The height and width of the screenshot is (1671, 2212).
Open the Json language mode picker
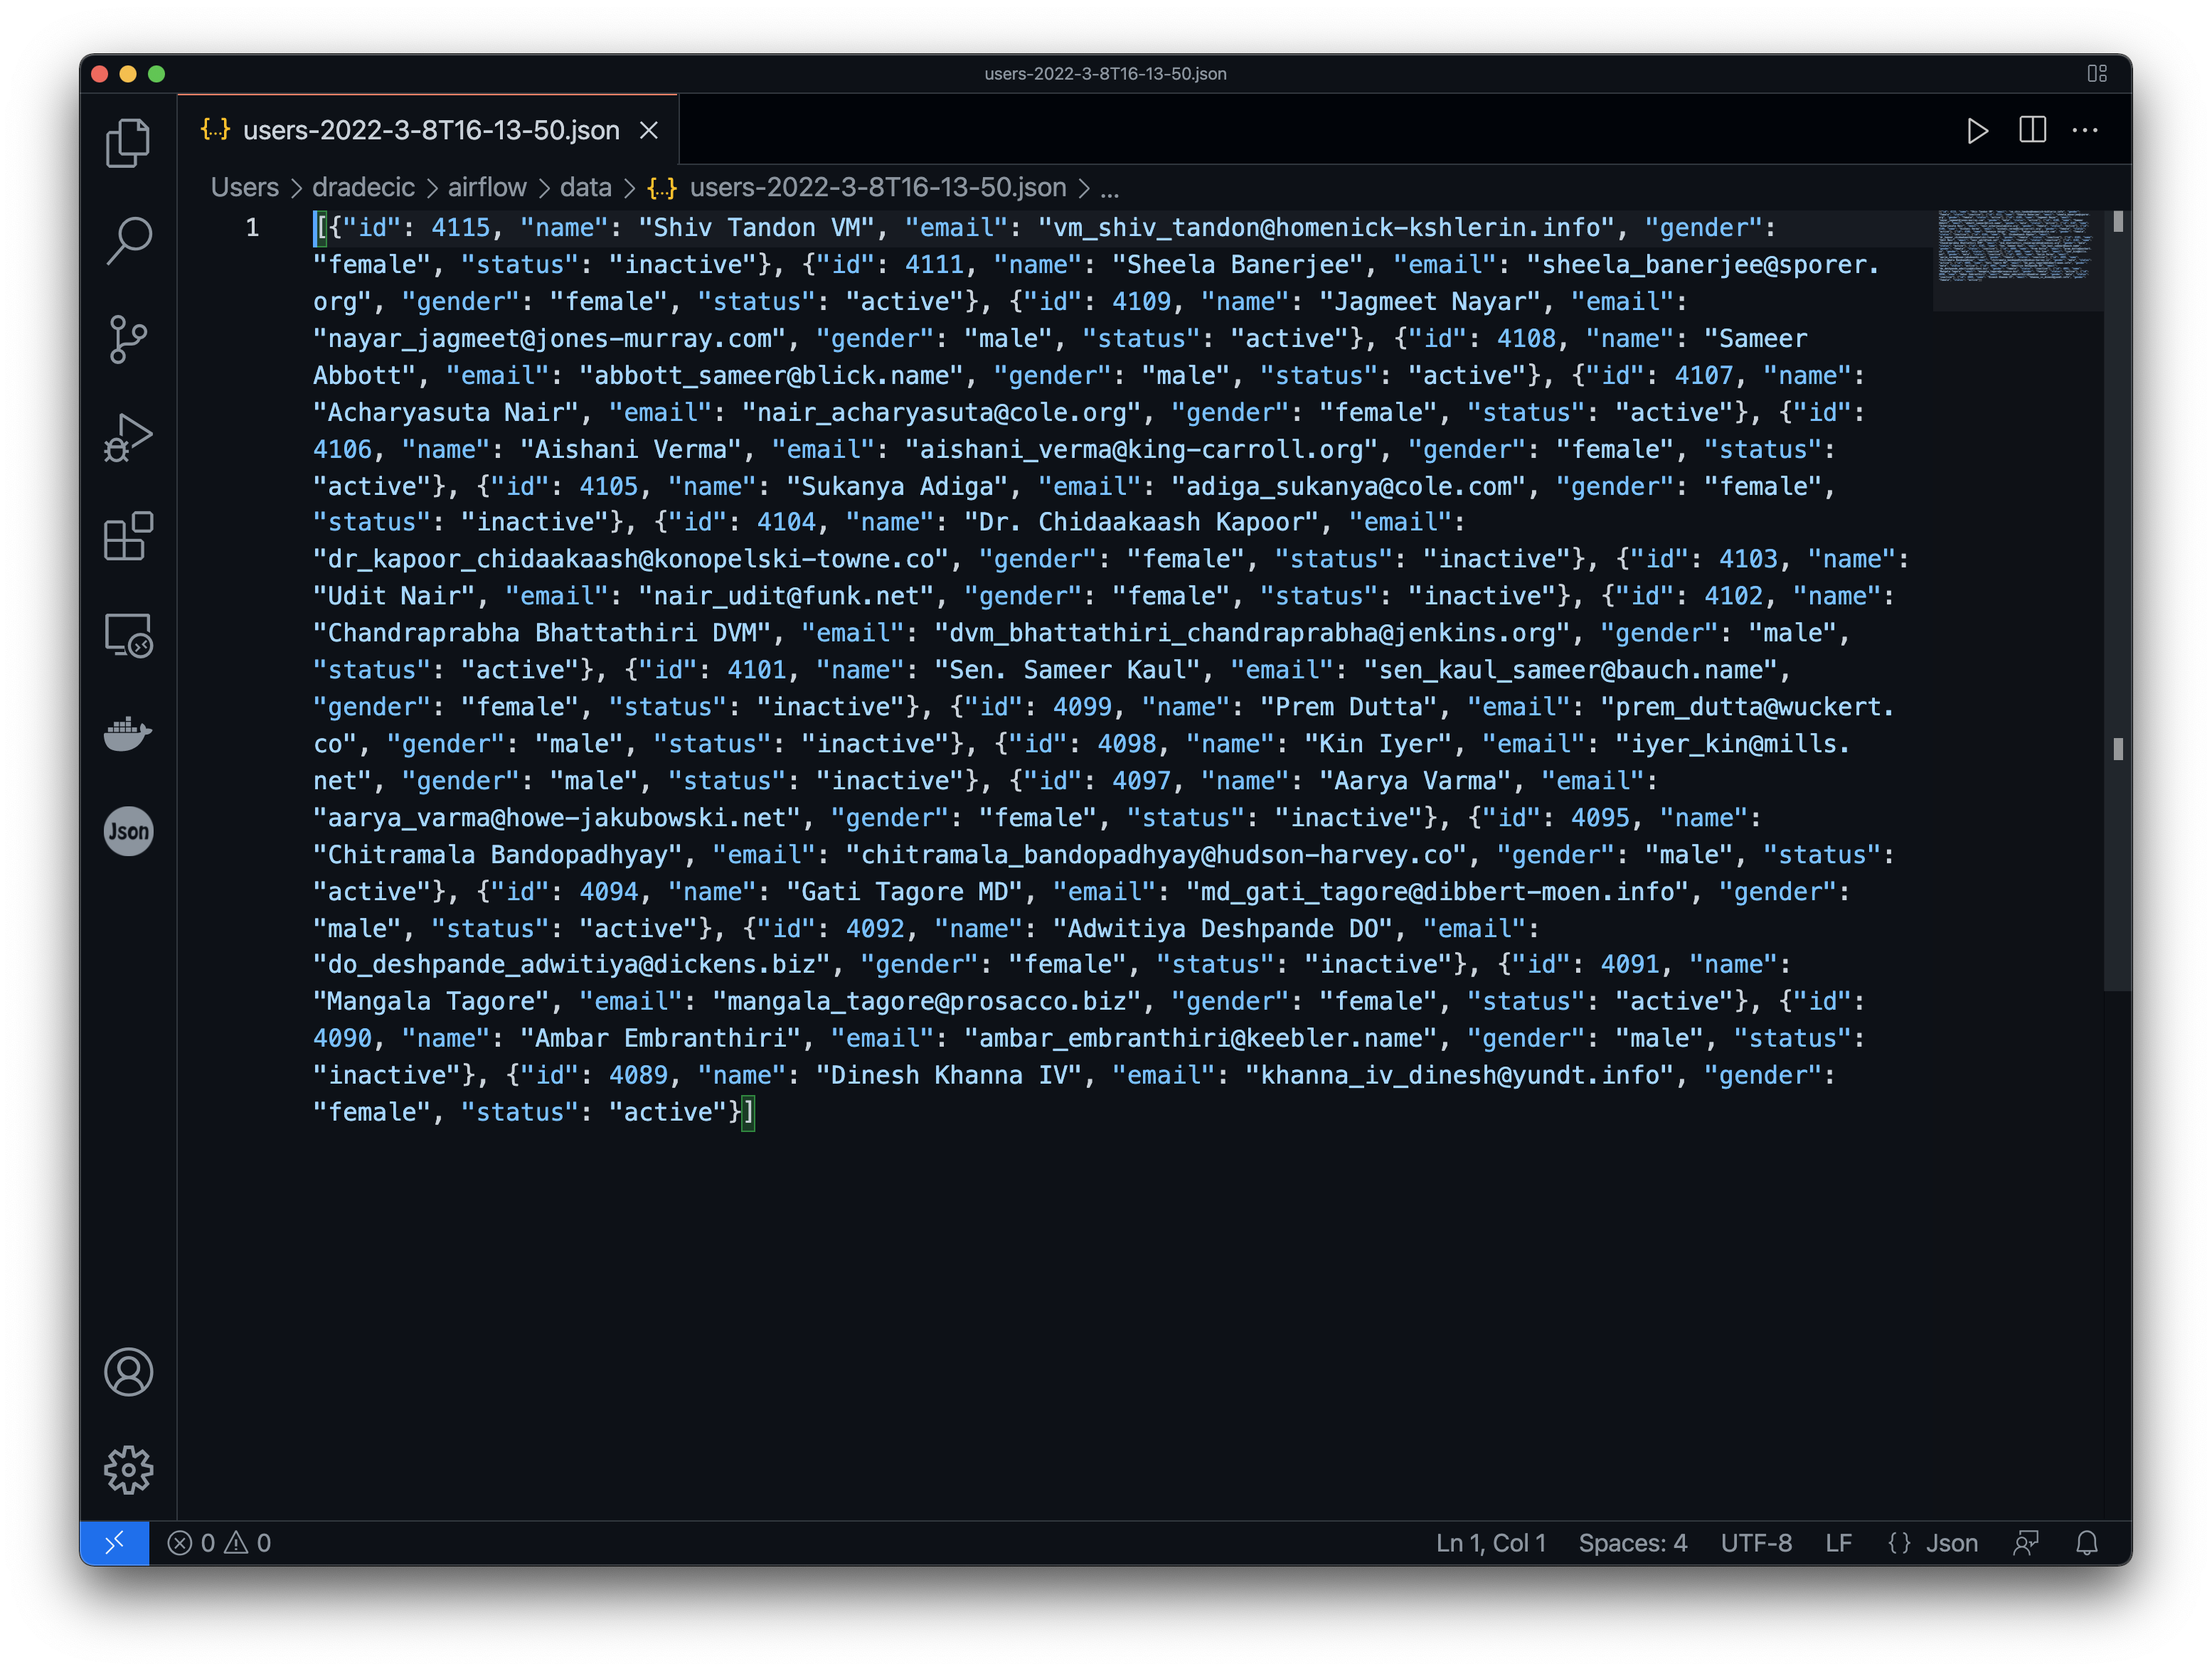1952,1542
